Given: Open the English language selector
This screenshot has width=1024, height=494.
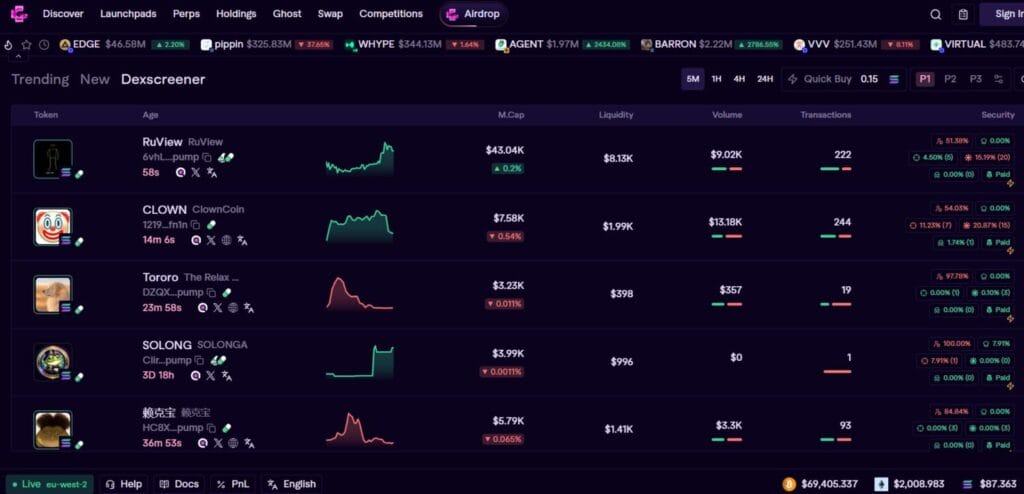Looking at the screenshot, I should [291, 484].
